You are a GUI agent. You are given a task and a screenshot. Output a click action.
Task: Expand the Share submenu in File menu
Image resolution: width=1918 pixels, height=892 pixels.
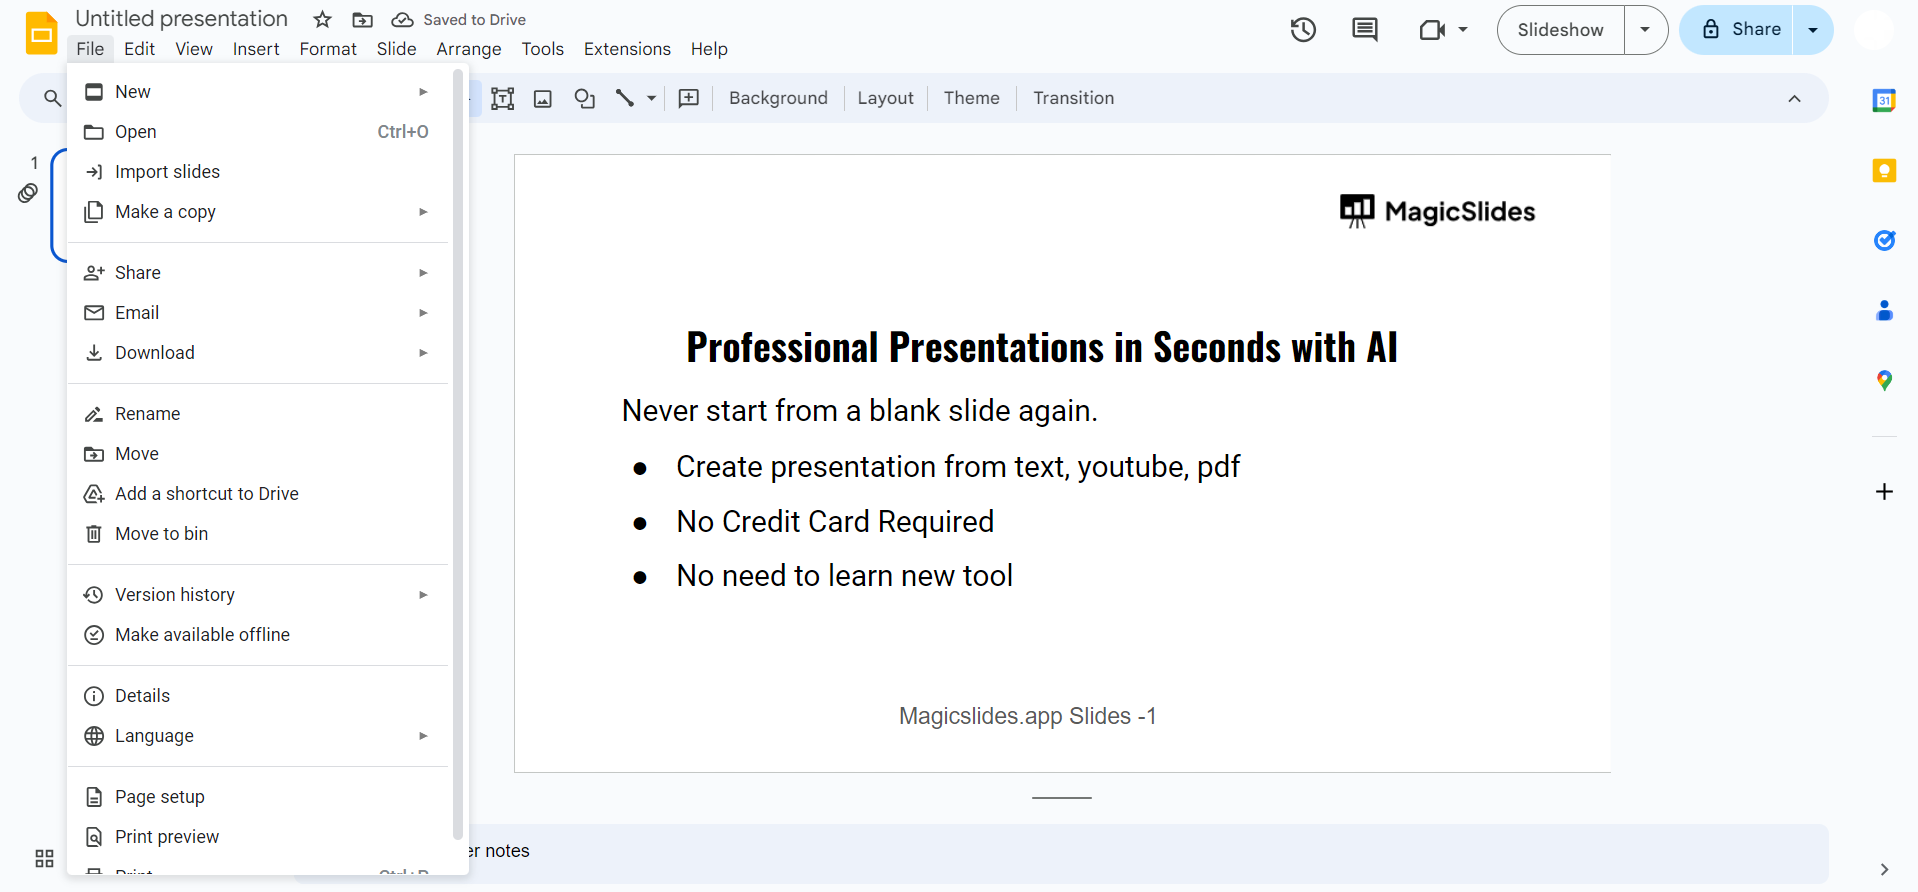click(x=423, y=273)
